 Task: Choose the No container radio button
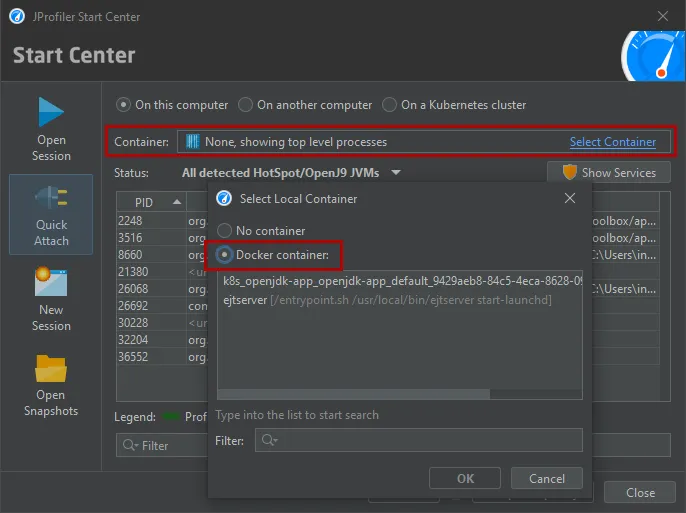point(224,230)
